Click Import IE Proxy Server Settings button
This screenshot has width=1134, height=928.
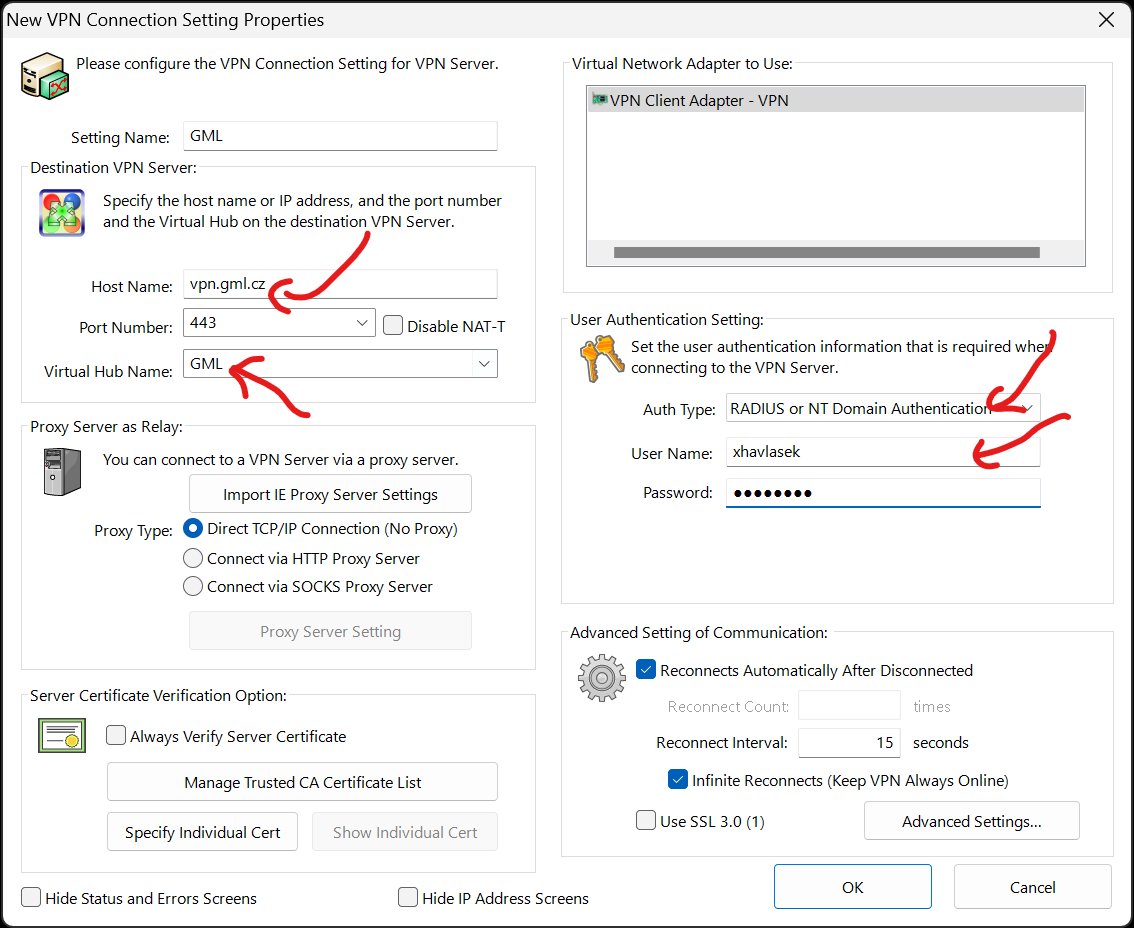tap(330, 494)
